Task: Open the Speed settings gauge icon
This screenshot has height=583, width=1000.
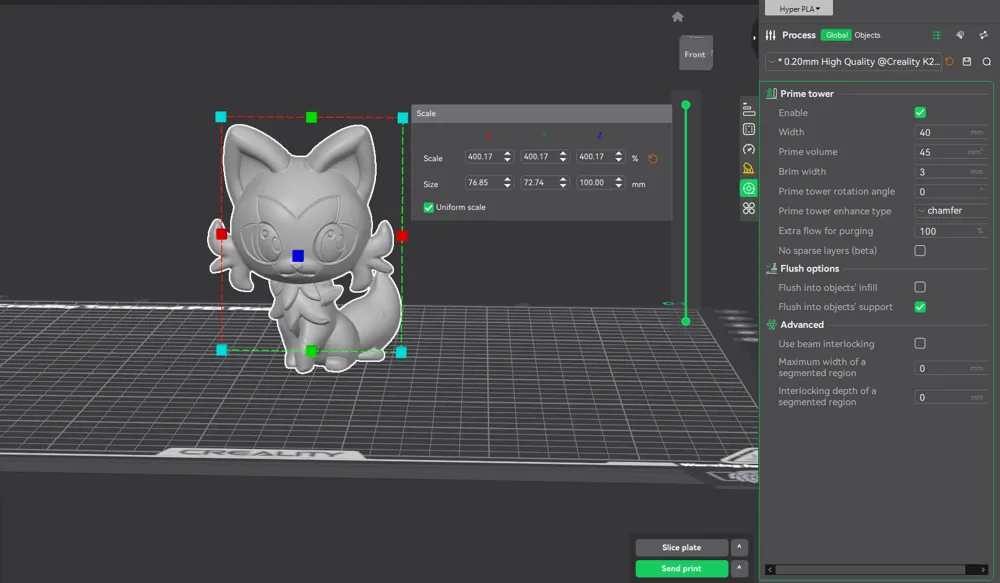Action: [749, 149]
